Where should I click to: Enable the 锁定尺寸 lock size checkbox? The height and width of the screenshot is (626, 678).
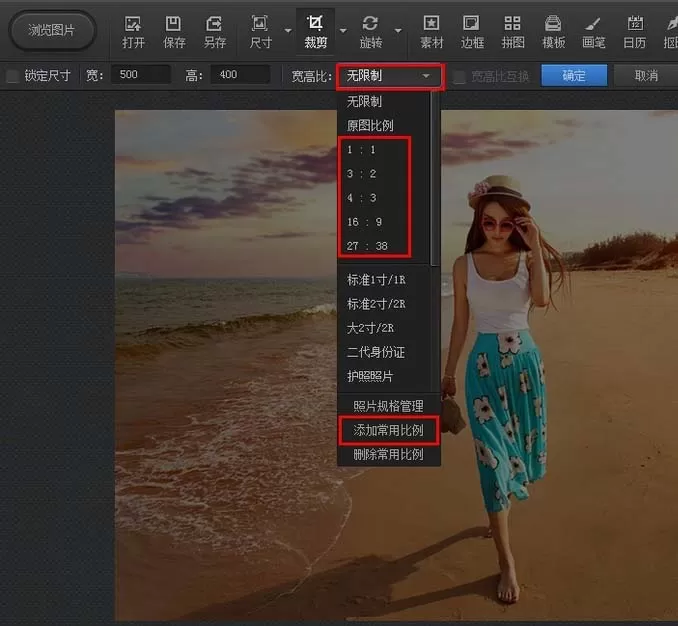[13, 76]
